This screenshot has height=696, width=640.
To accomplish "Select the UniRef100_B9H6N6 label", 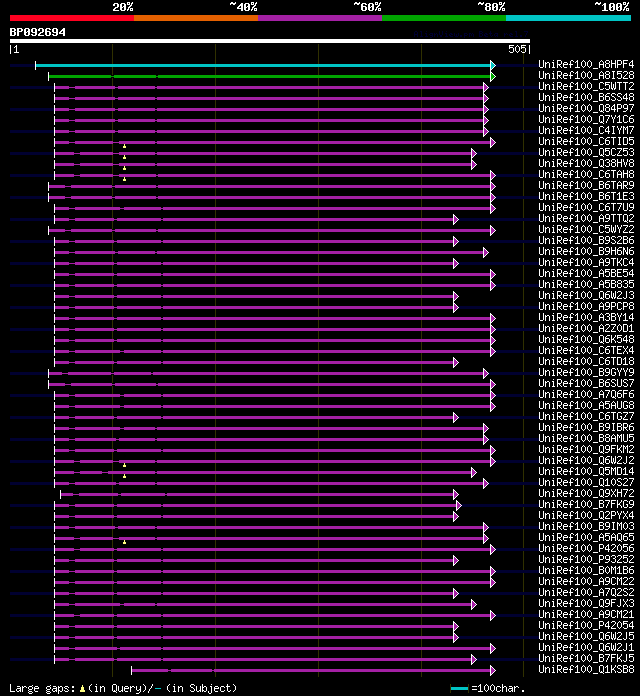I will (586, 252).
